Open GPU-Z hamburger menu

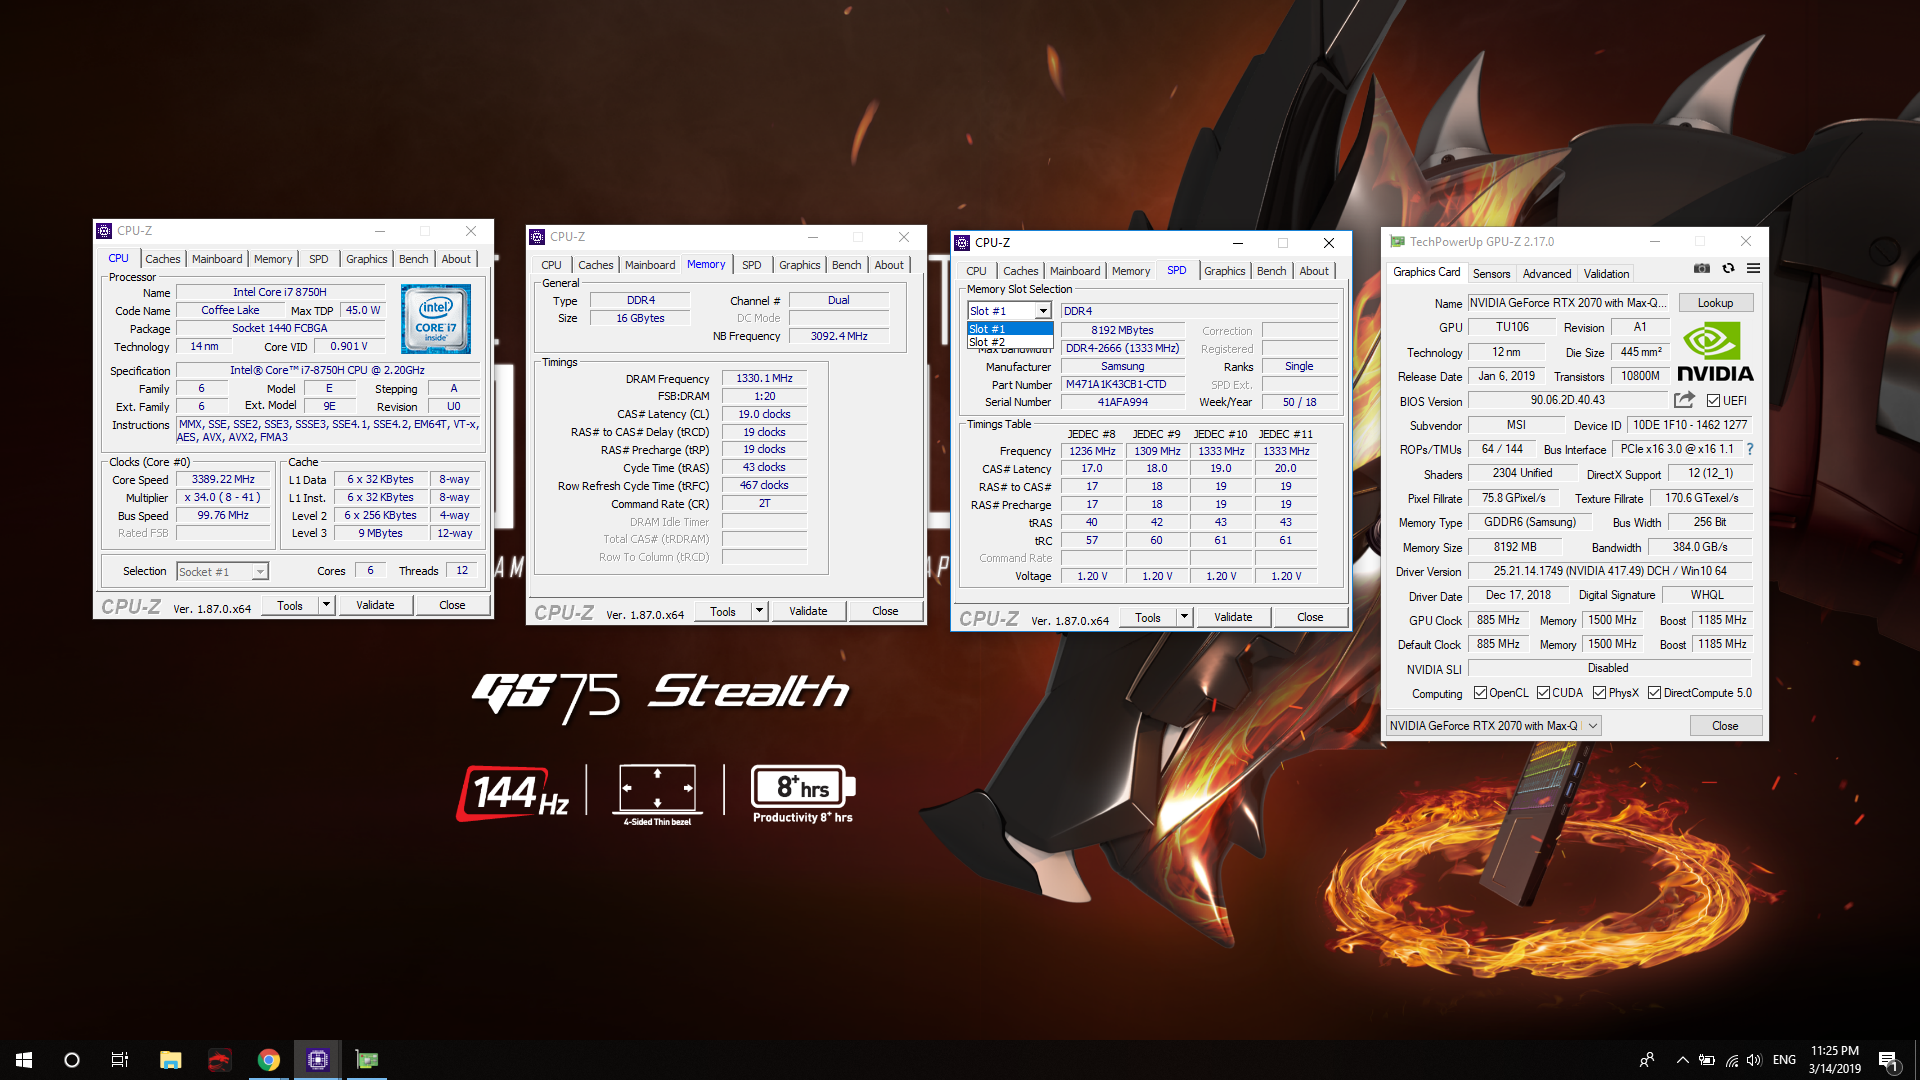tap(1753, 268)
